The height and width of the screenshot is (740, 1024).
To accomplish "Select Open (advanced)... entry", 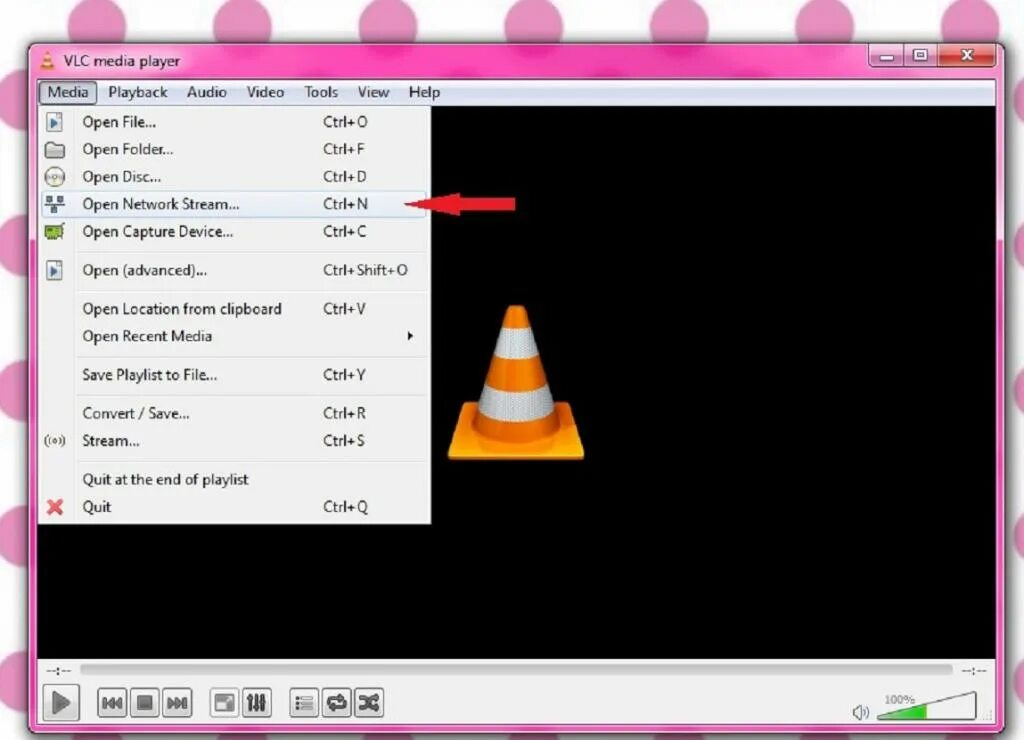I will [x=234, y=270].
